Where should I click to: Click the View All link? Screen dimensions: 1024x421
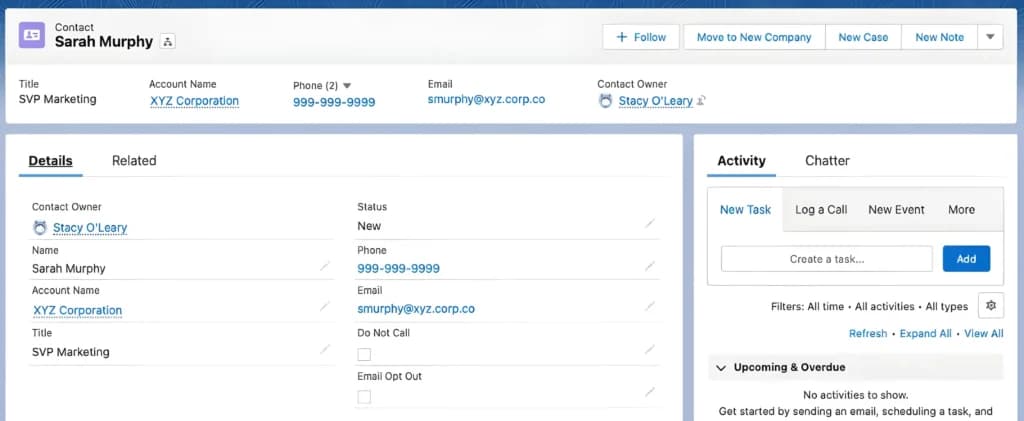click(984, 334)
